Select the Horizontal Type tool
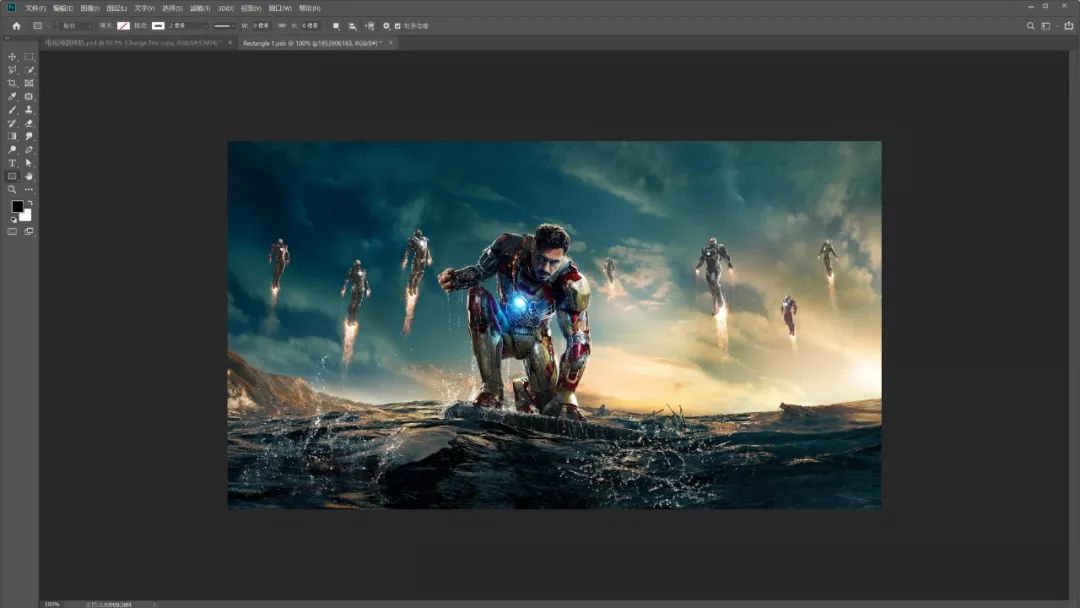 click(x=12, y=163)
